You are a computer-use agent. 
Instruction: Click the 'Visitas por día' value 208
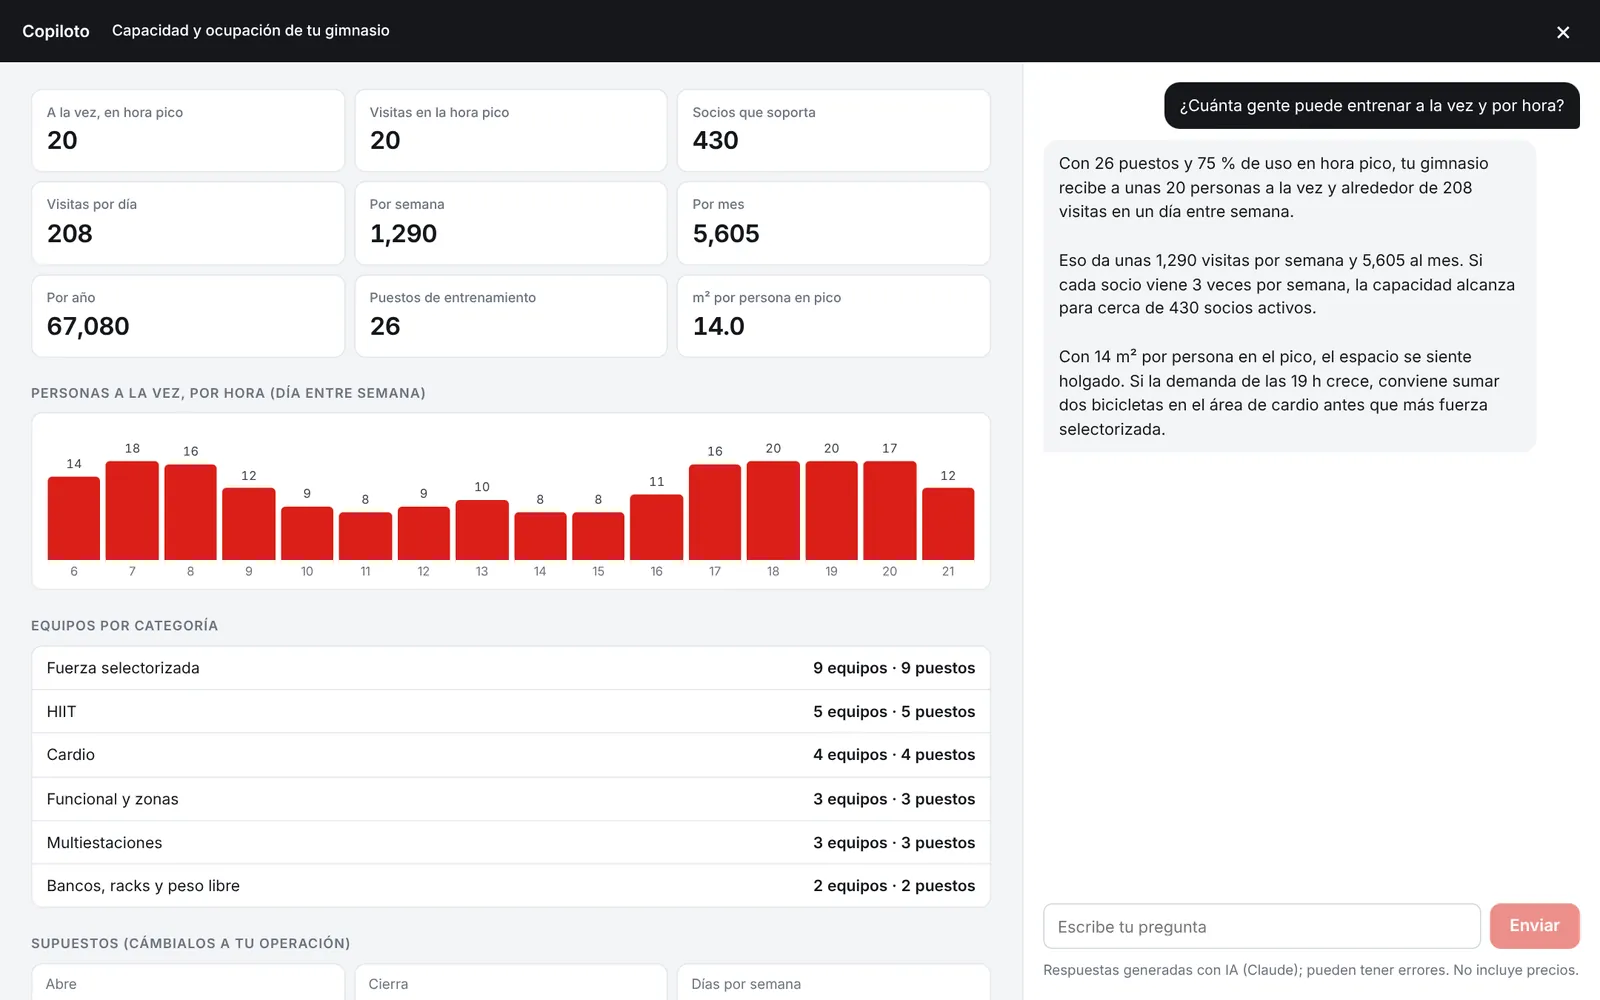tap(70, 234)
